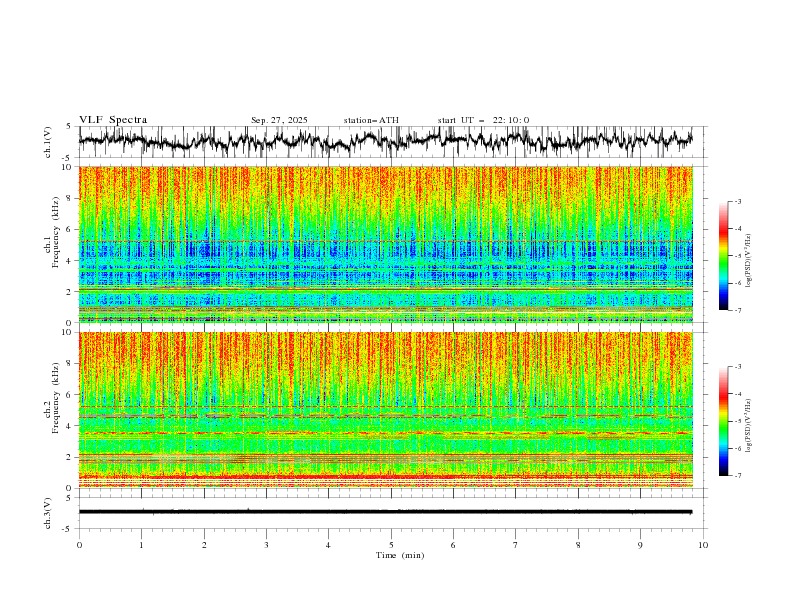Click the time axis tick label '1'
792x612 pixels.
[141, 545]
